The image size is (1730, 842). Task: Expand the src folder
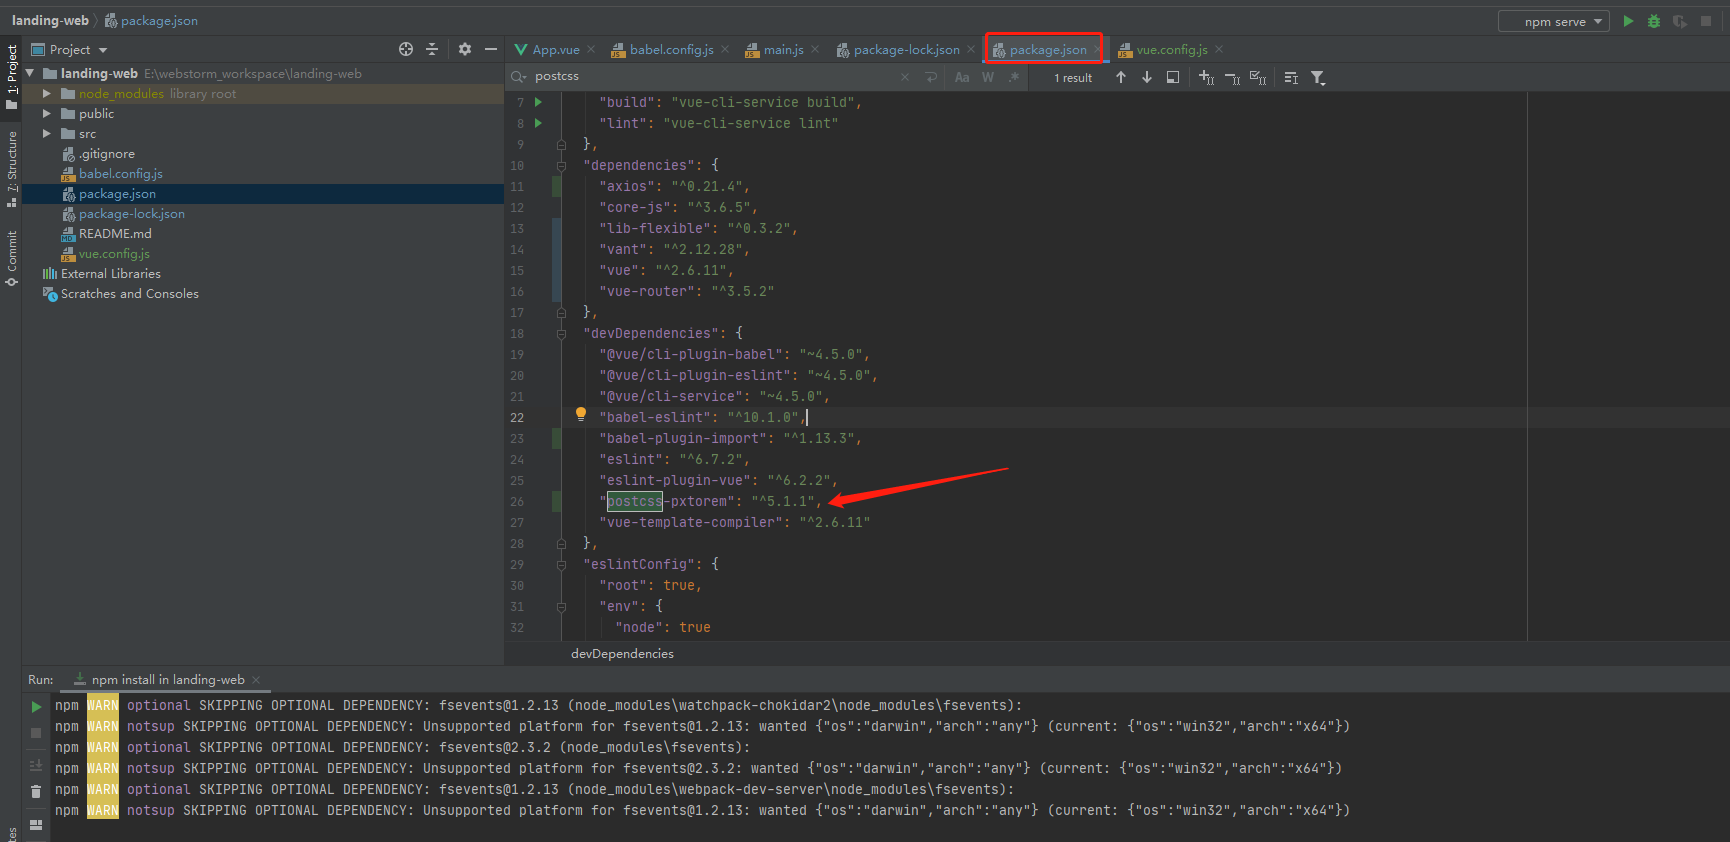pos(47,134)
